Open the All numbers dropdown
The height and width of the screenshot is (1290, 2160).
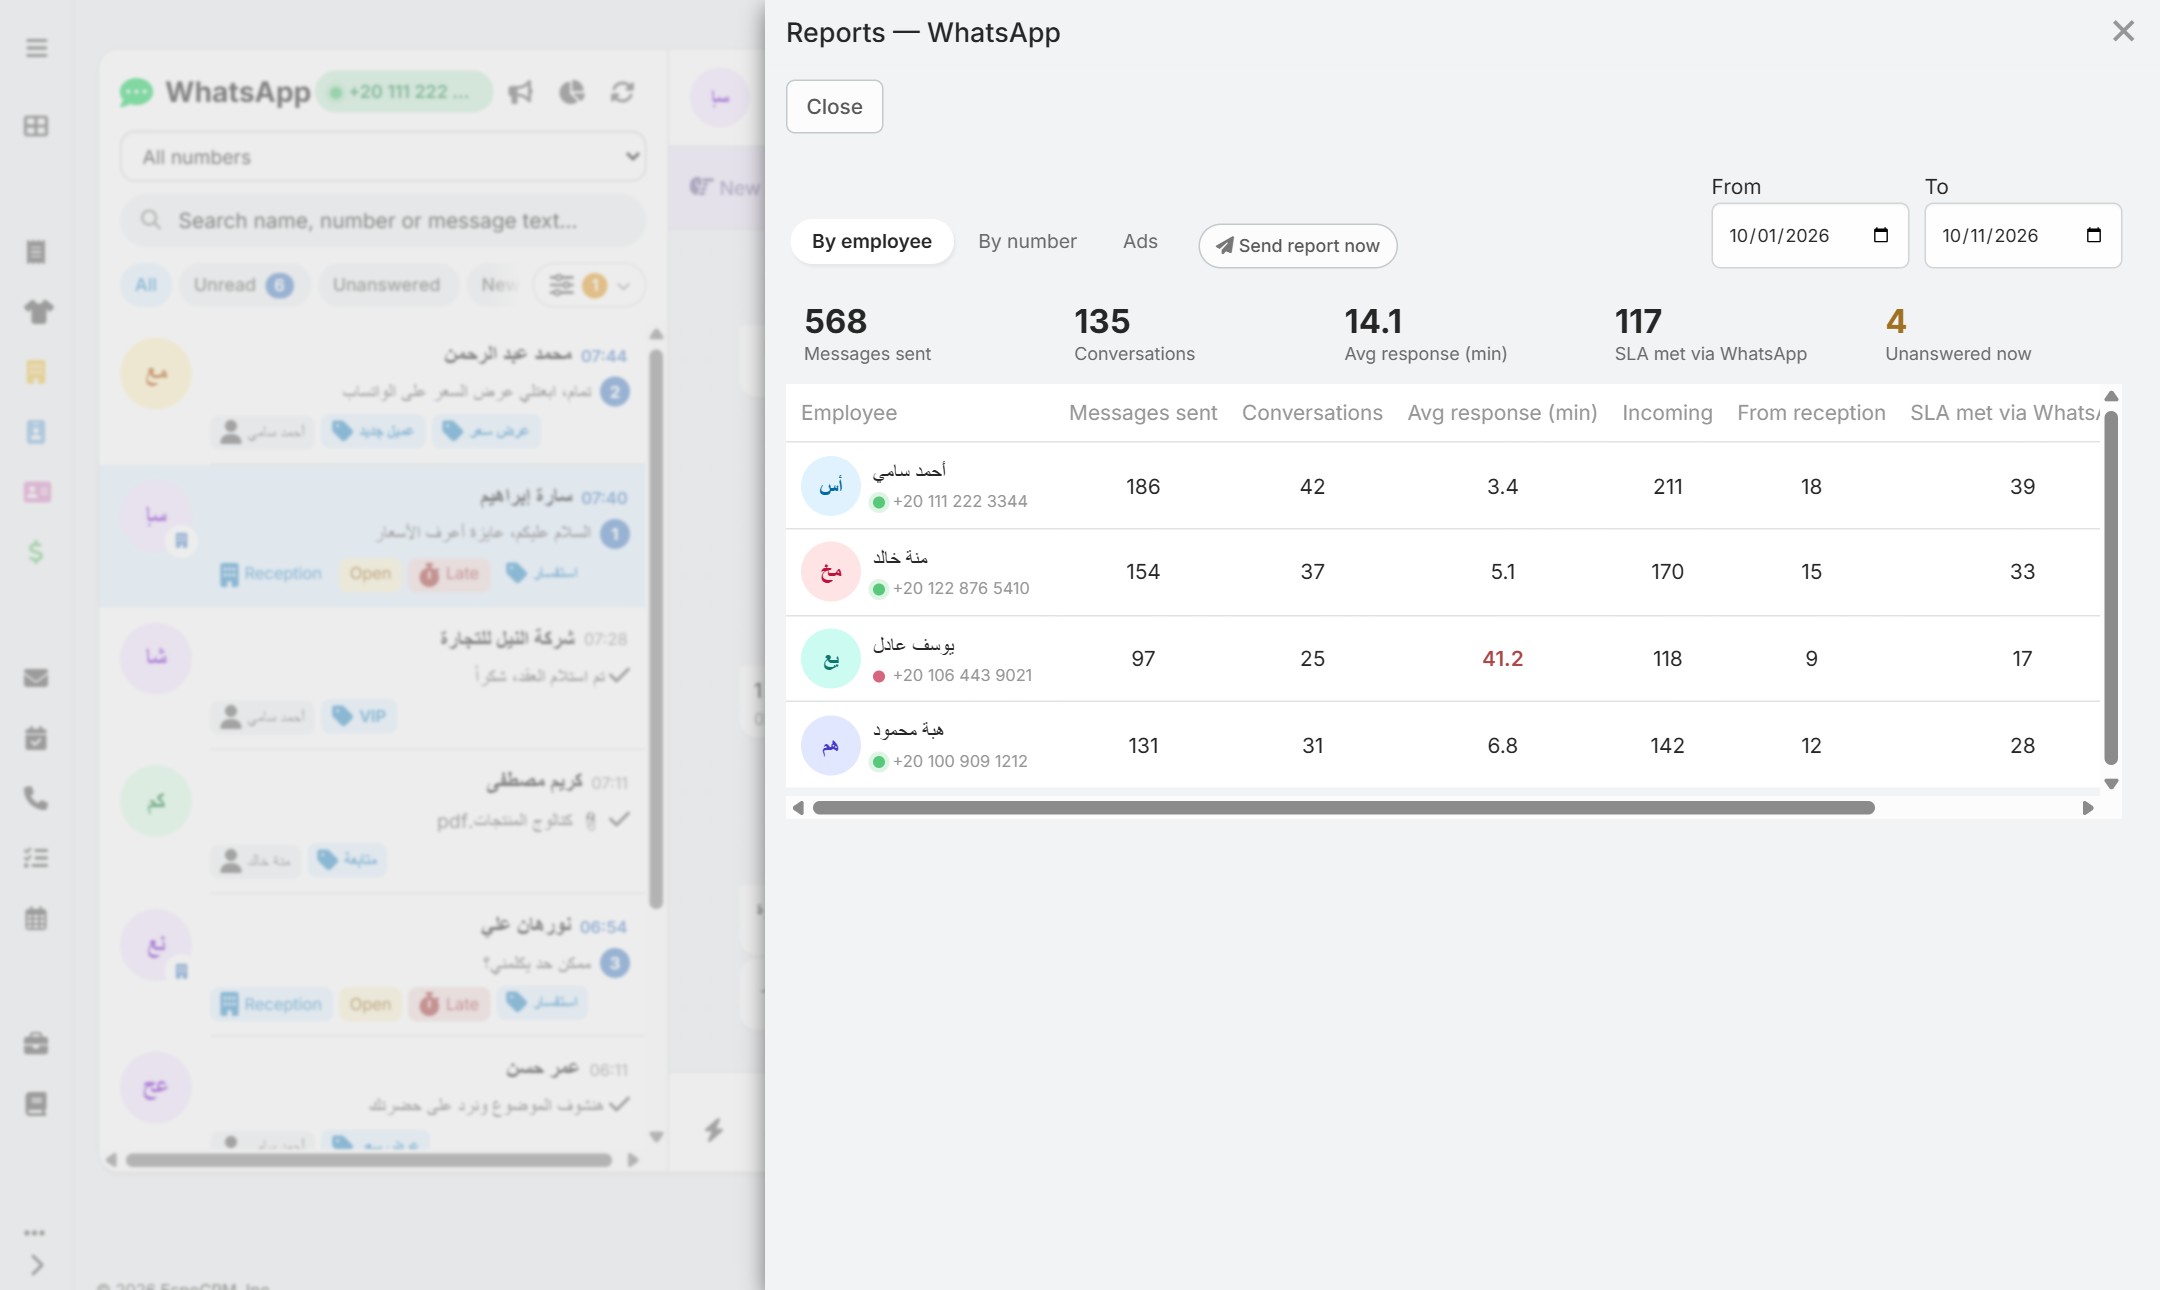383,157
